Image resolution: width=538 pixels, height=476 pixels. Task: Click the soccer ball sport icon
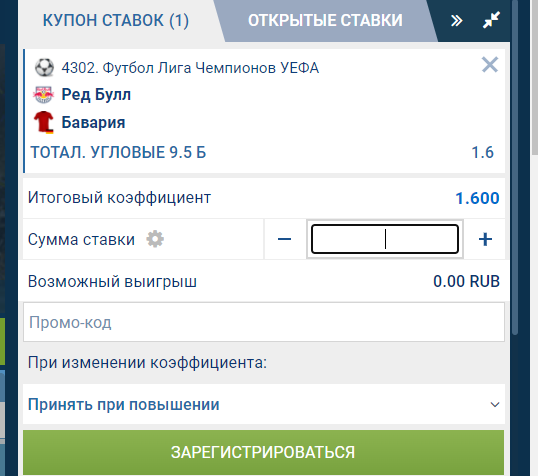(44, 67)
